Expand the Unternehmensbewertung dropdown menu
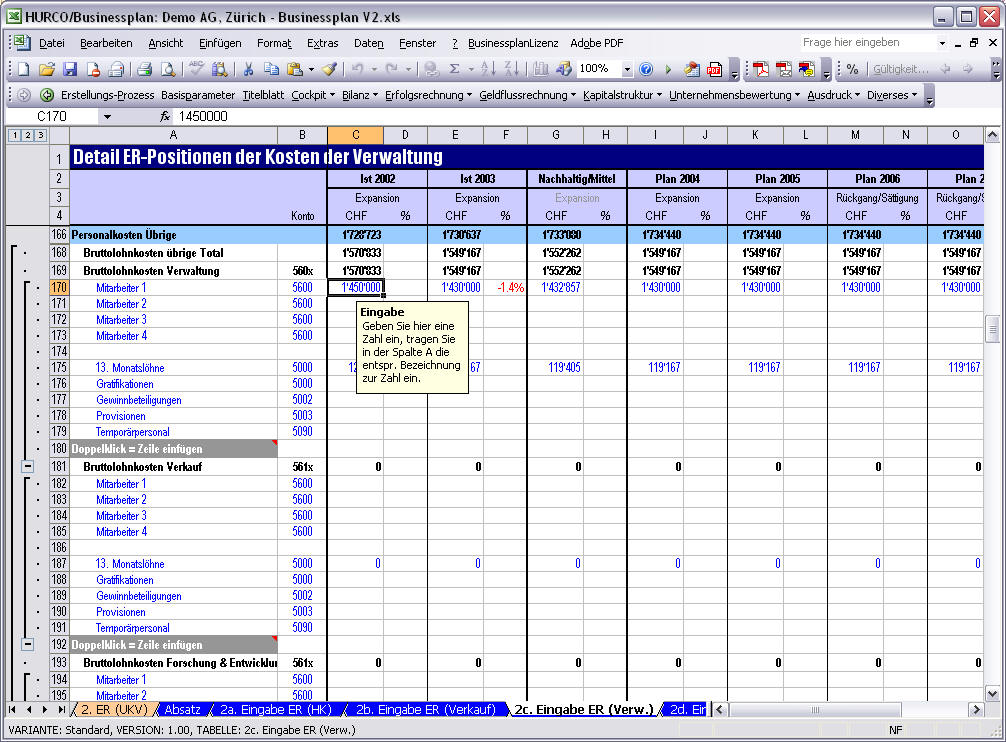The height and width of the screenshot is (742, 1006). click(735, 95)
